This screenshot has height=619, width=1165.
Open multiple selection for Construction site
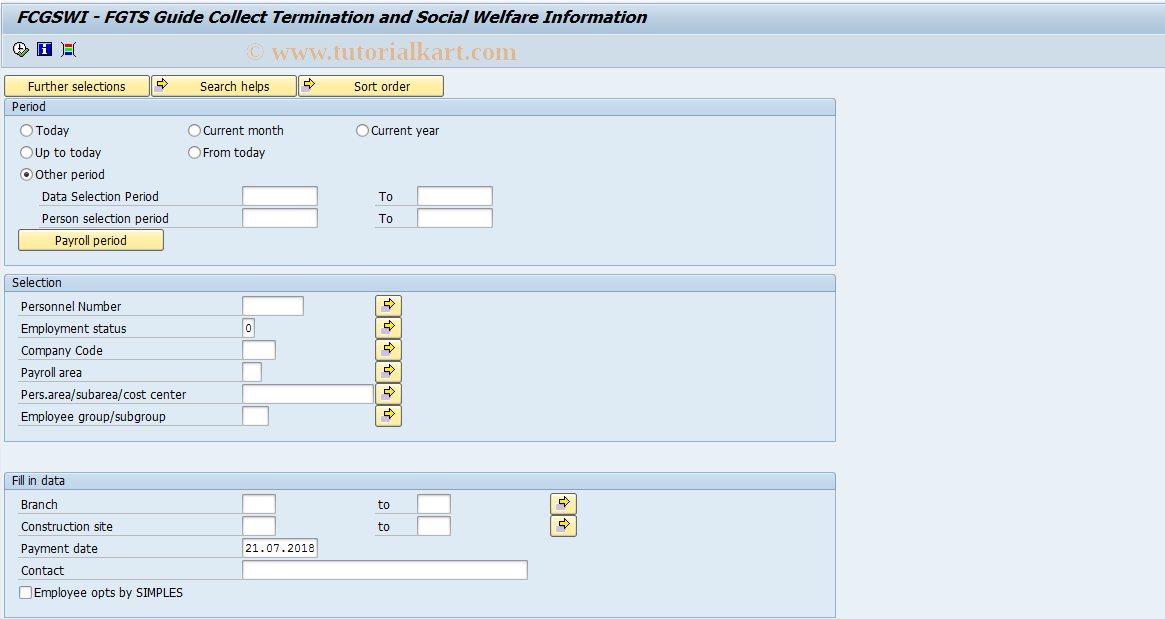coord(563,526)
